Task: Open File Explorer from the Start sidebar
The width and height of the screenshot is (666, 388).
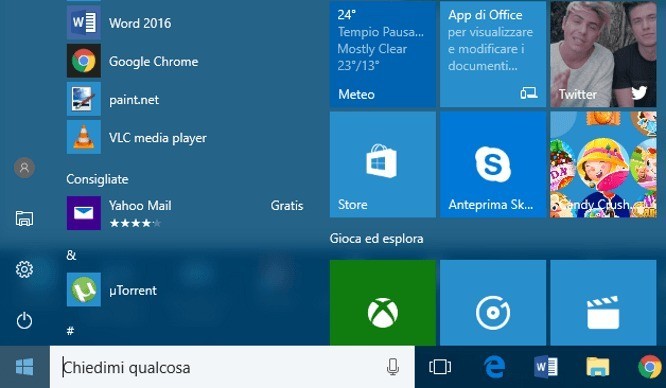Action: (24, 218)
